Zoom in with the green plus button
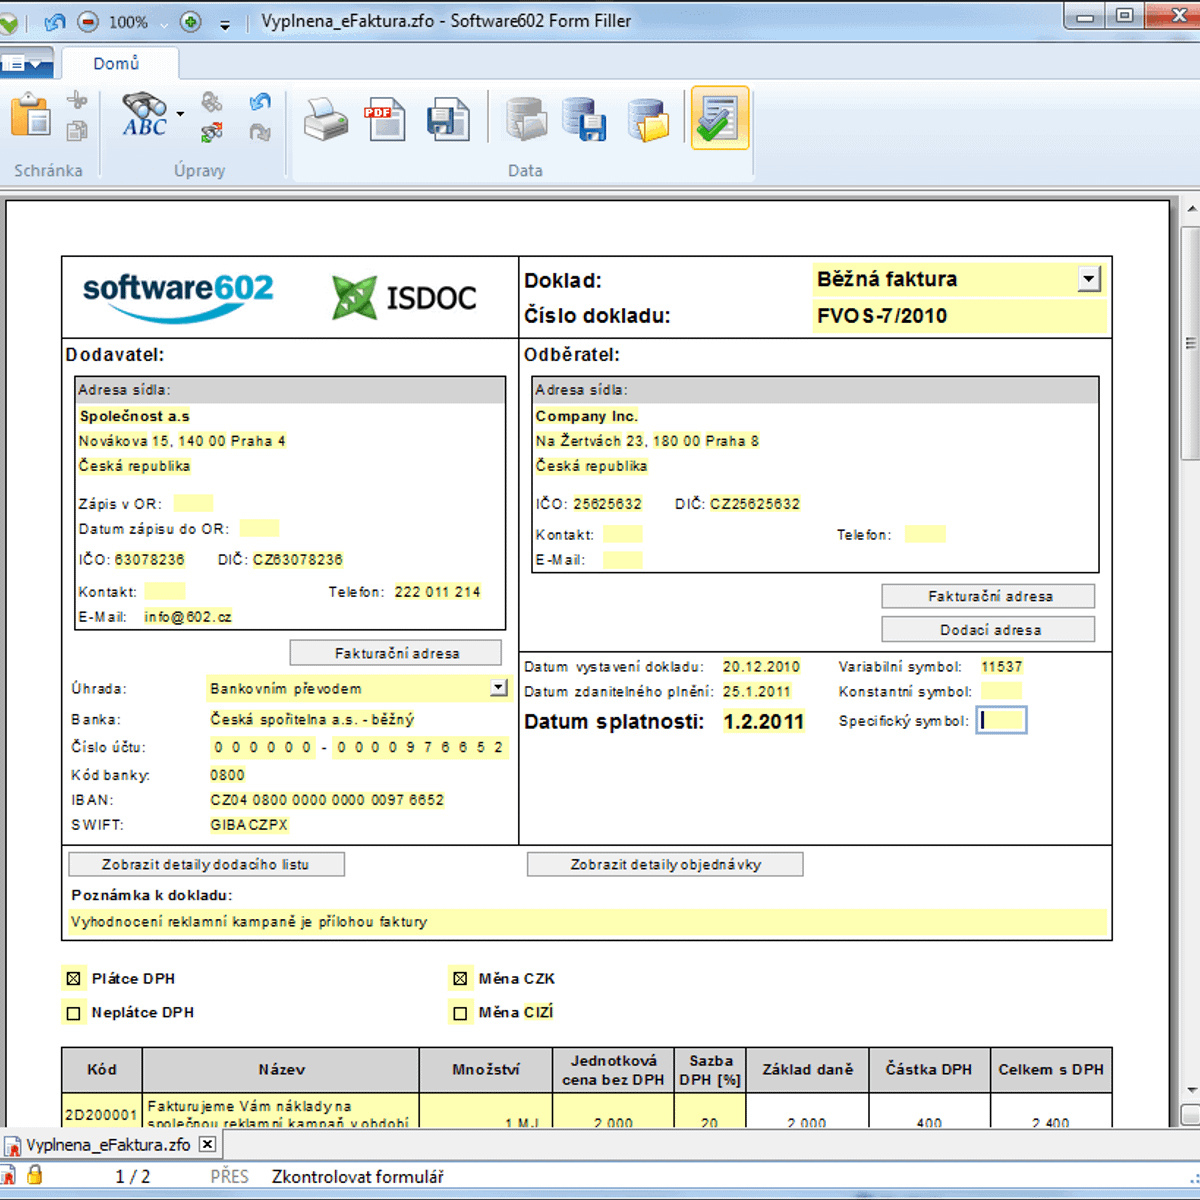Screen dimensions: 1200x1200 click(x=190, y=21)
